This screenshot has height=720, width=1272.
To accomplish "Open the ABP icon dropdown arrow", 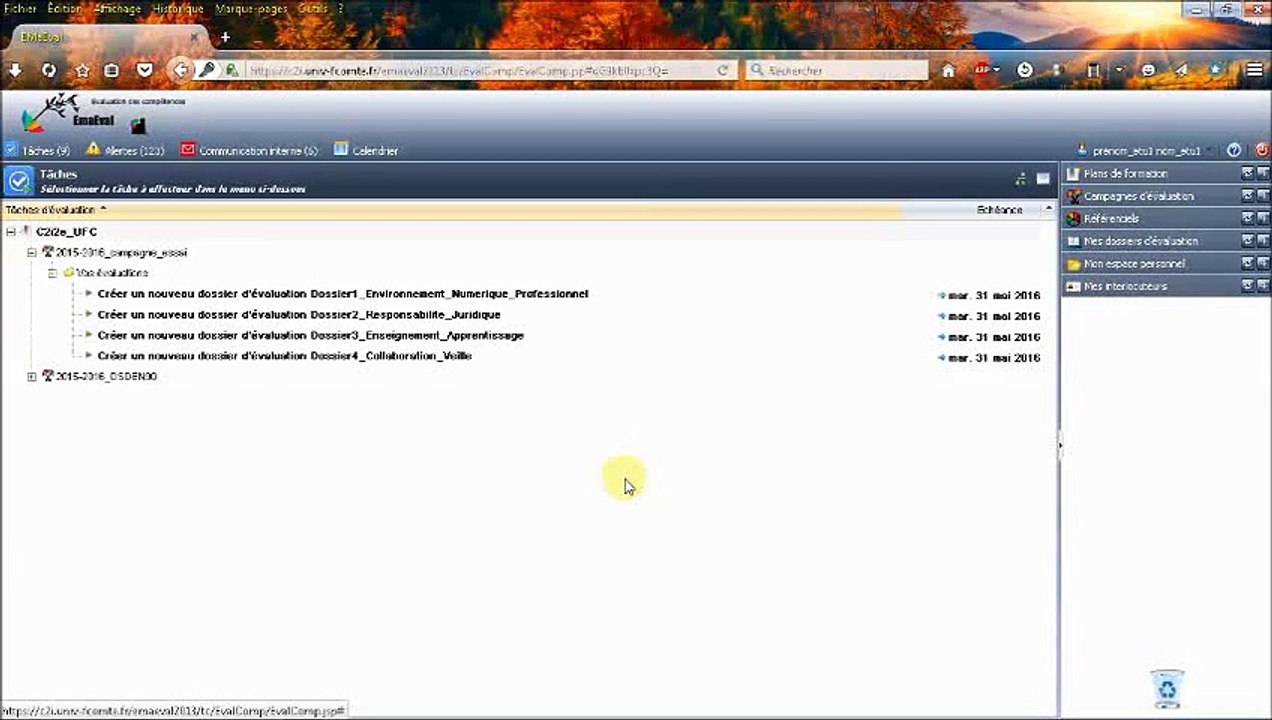I will tap(997, 70).
